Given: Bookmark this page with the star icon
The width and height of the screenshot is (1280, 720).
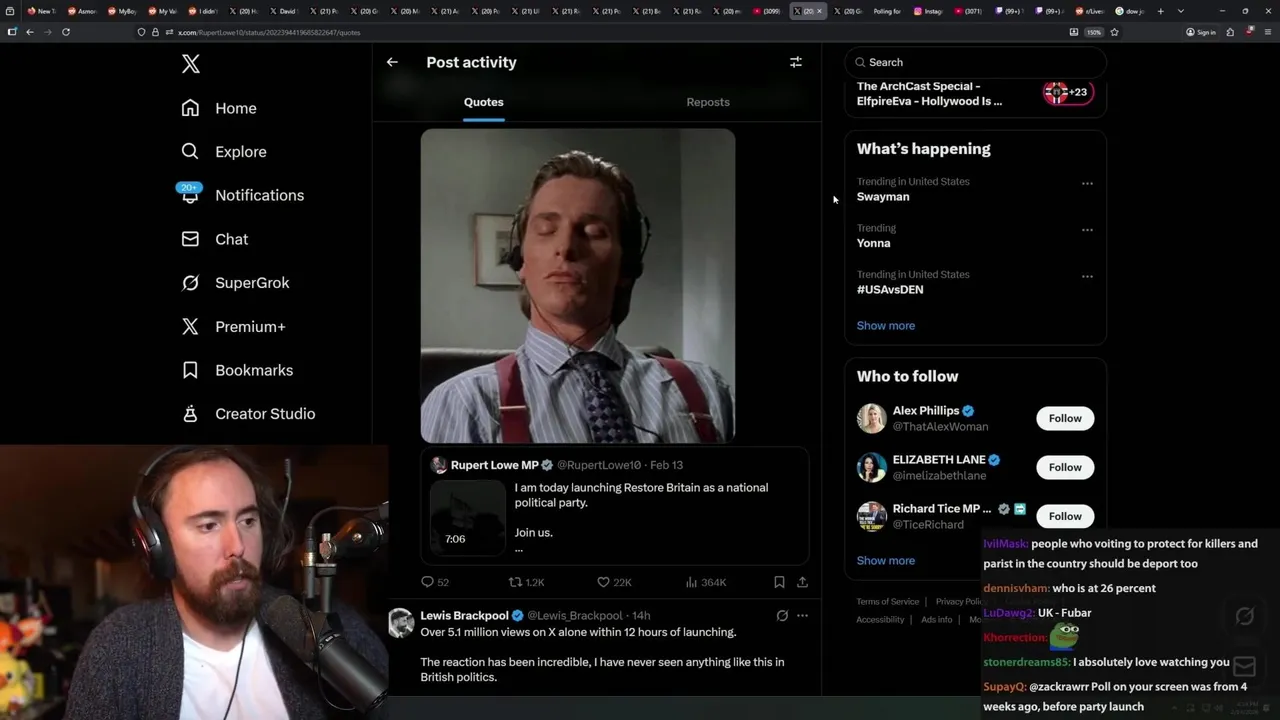Looking at the screenshot, I should point(1114,32).
